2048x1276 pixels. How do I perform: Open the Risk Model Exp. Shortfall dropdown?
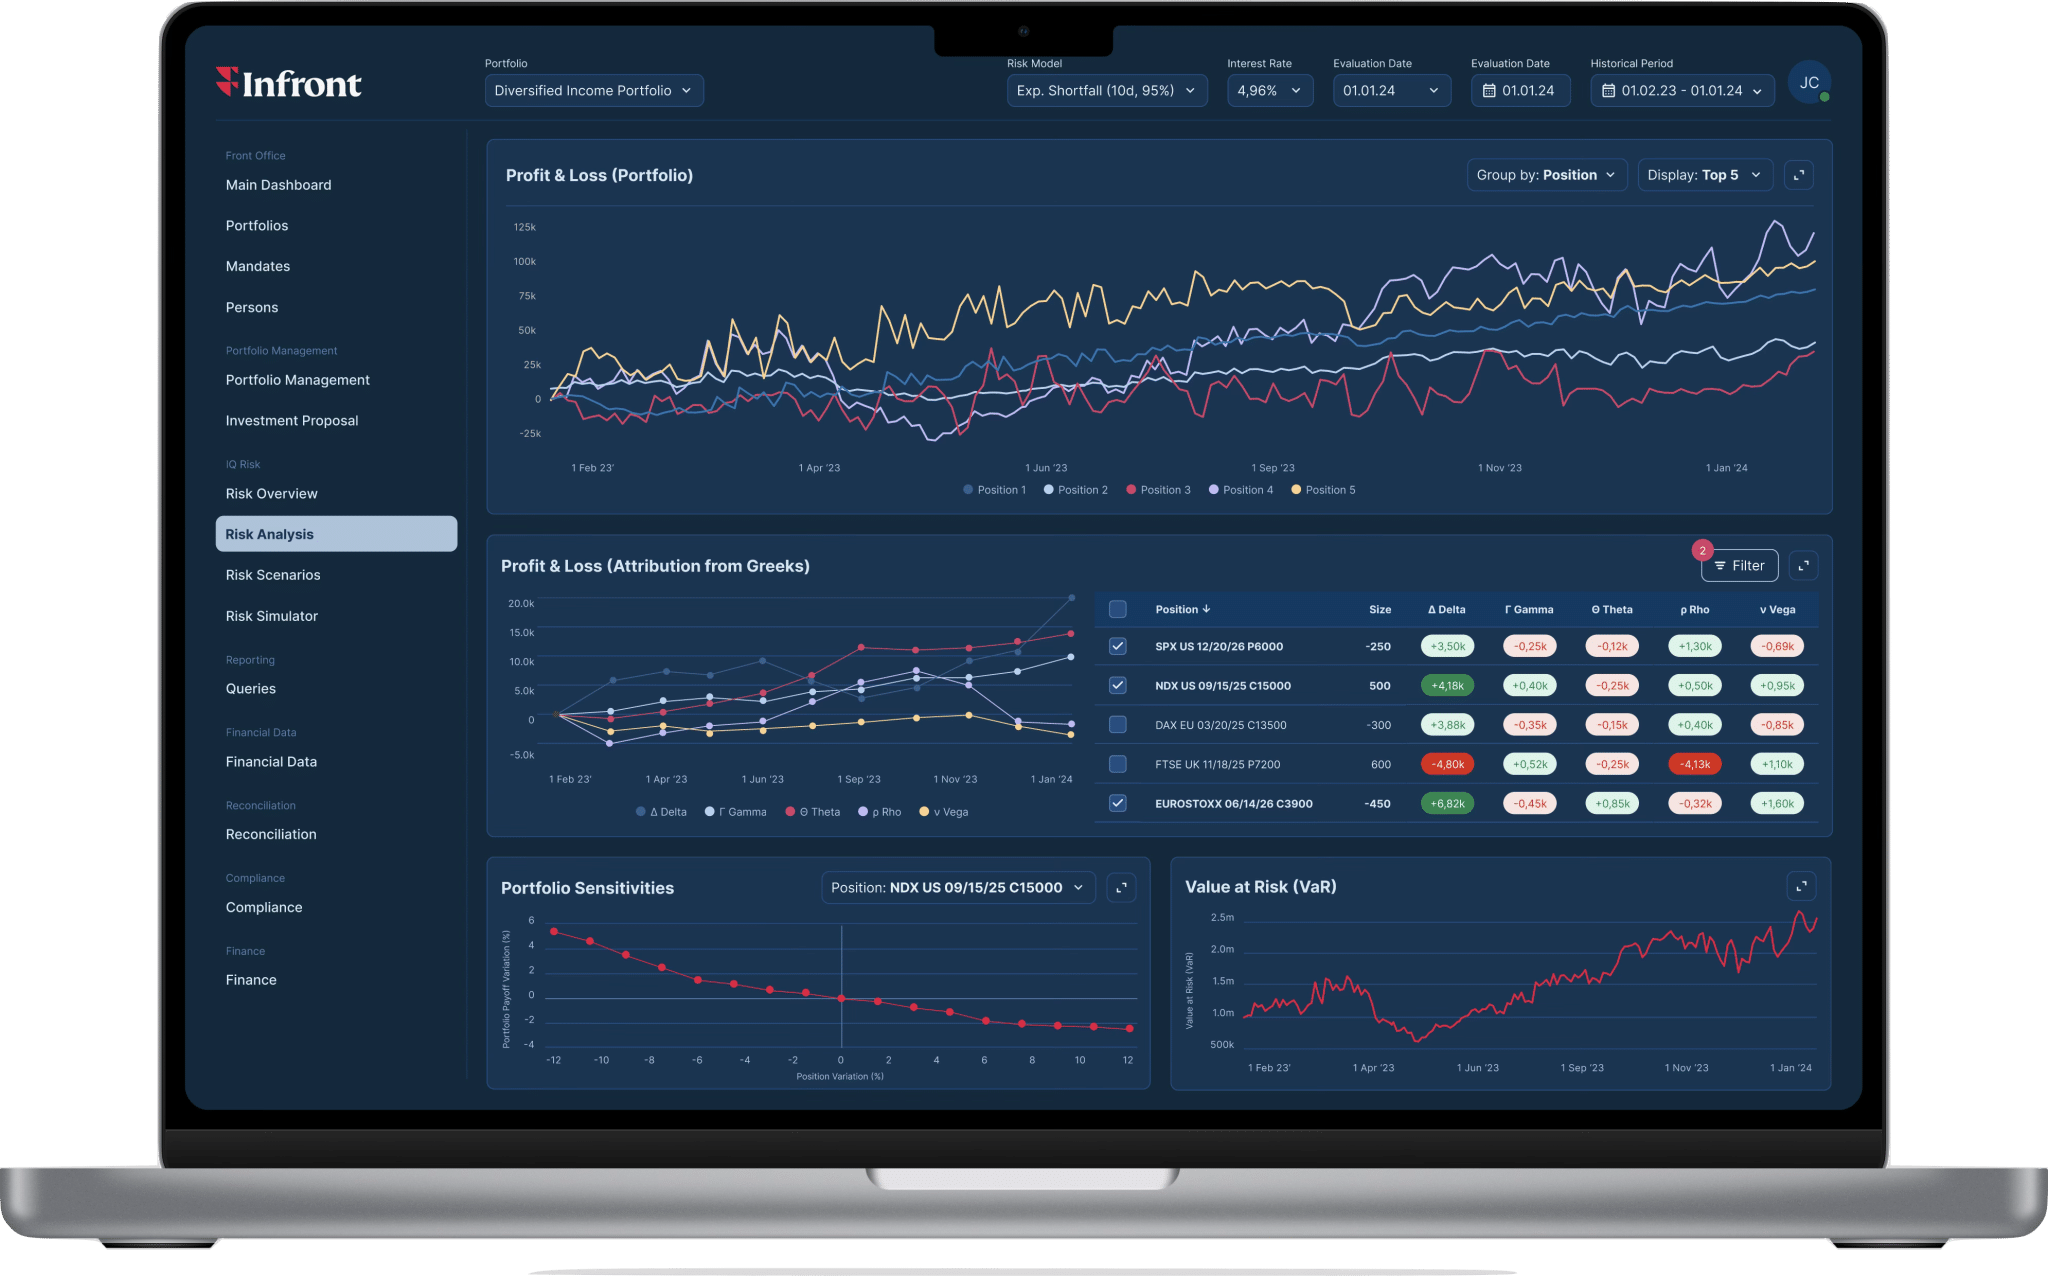click(x=1106, y=91)
